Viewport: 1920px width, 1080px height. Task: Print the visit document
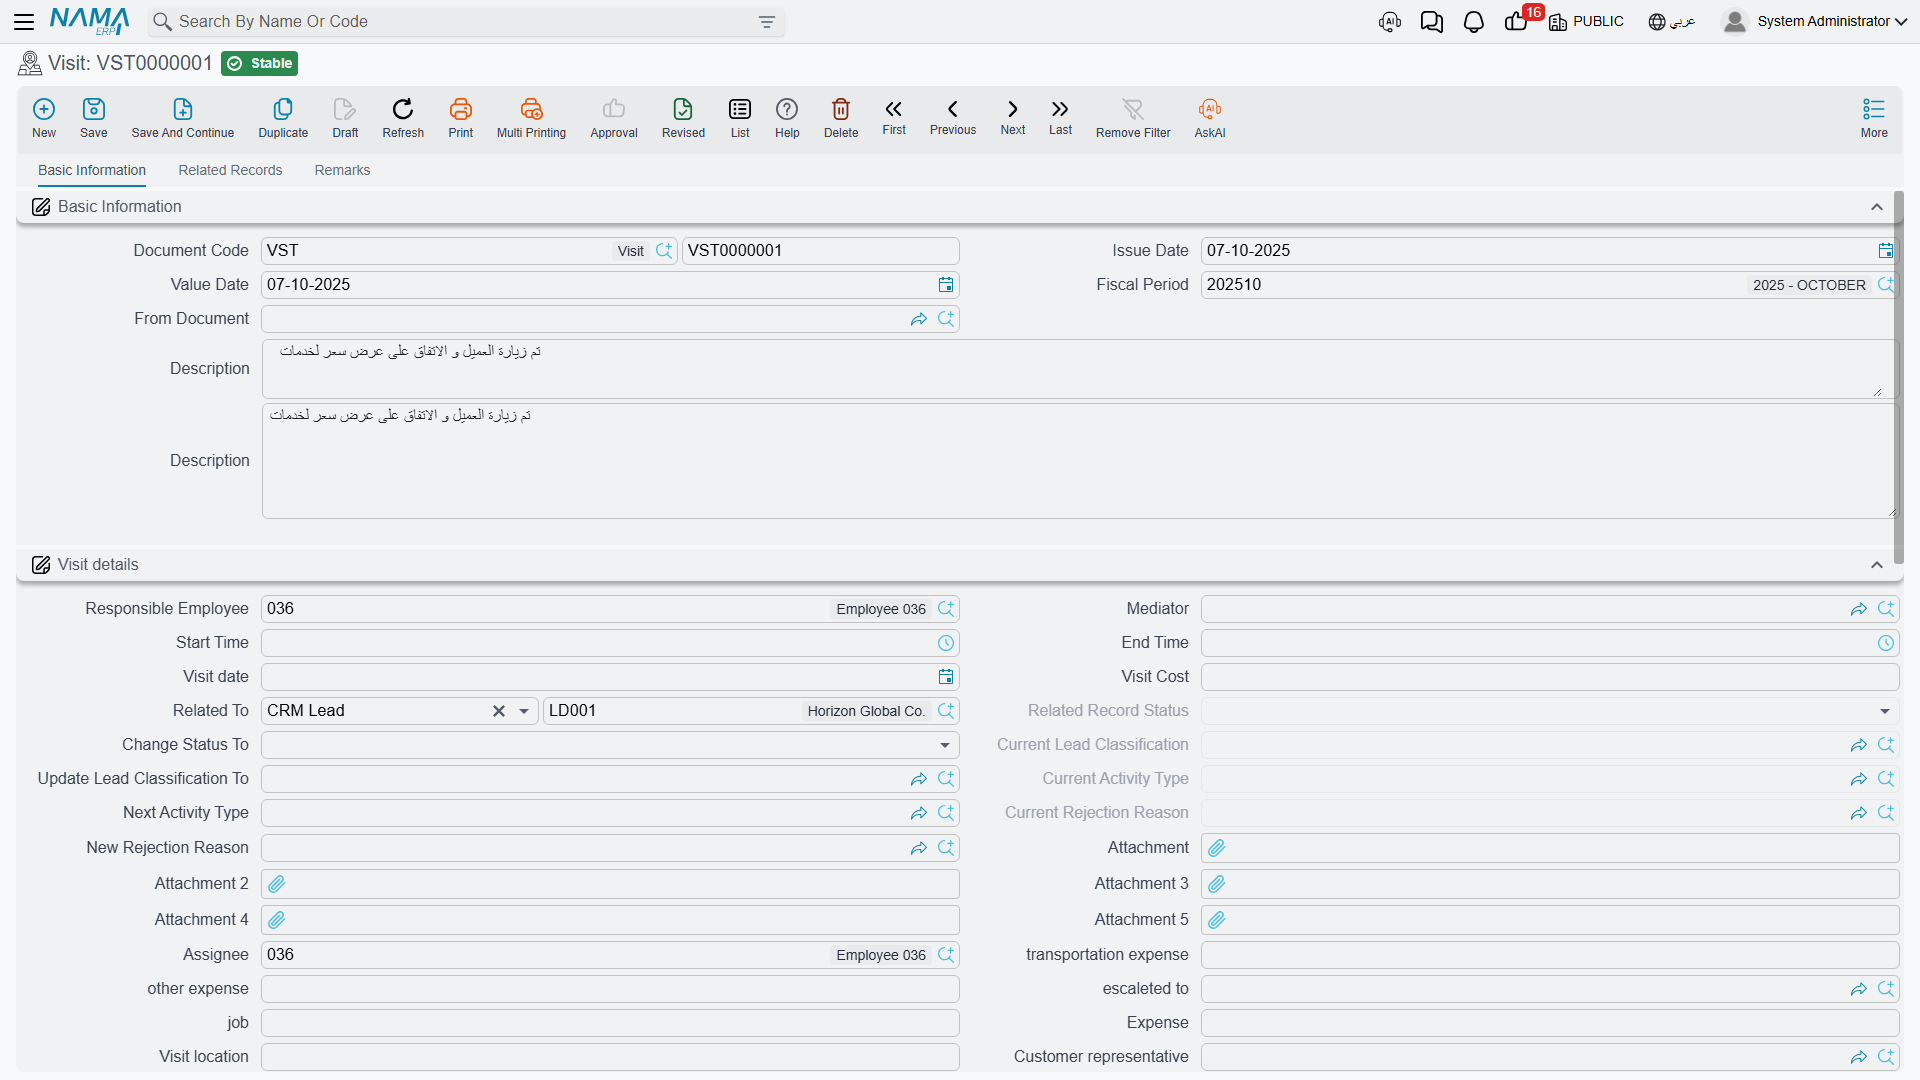(461, 118)
